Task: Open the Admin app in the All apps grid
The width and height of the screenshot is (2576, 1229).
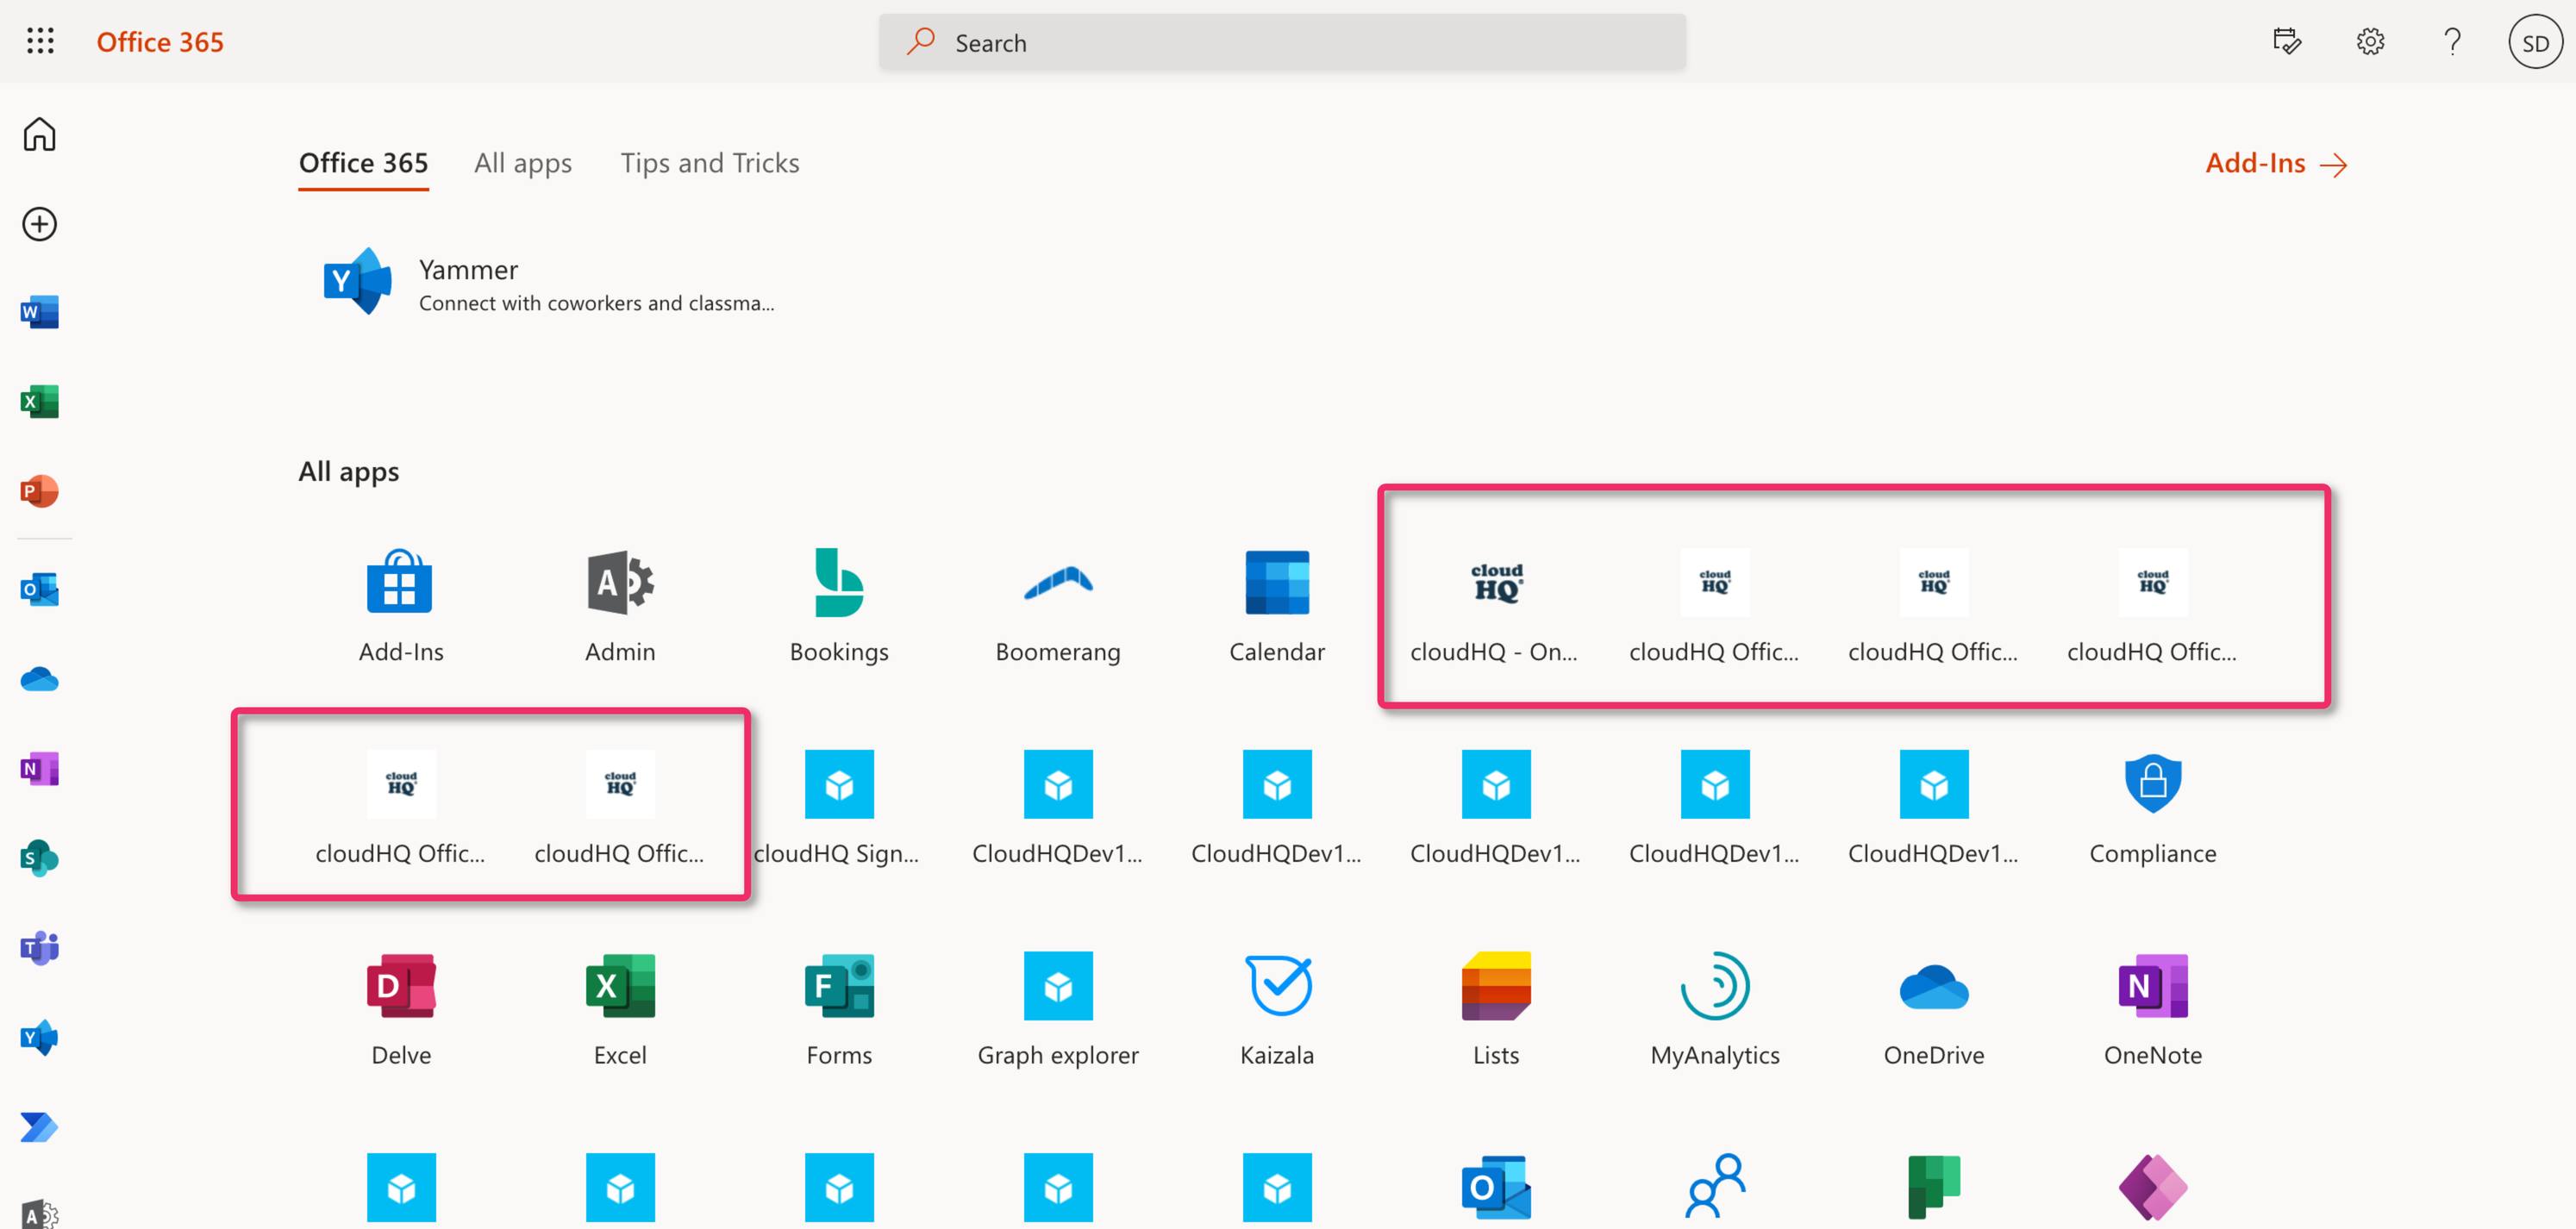Action: point(620,607)
